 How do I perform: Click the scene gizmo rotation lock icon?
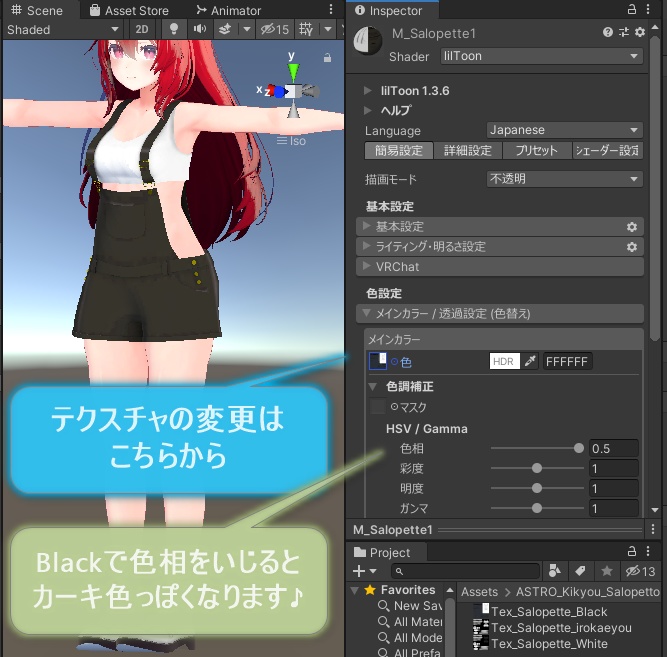327,58
